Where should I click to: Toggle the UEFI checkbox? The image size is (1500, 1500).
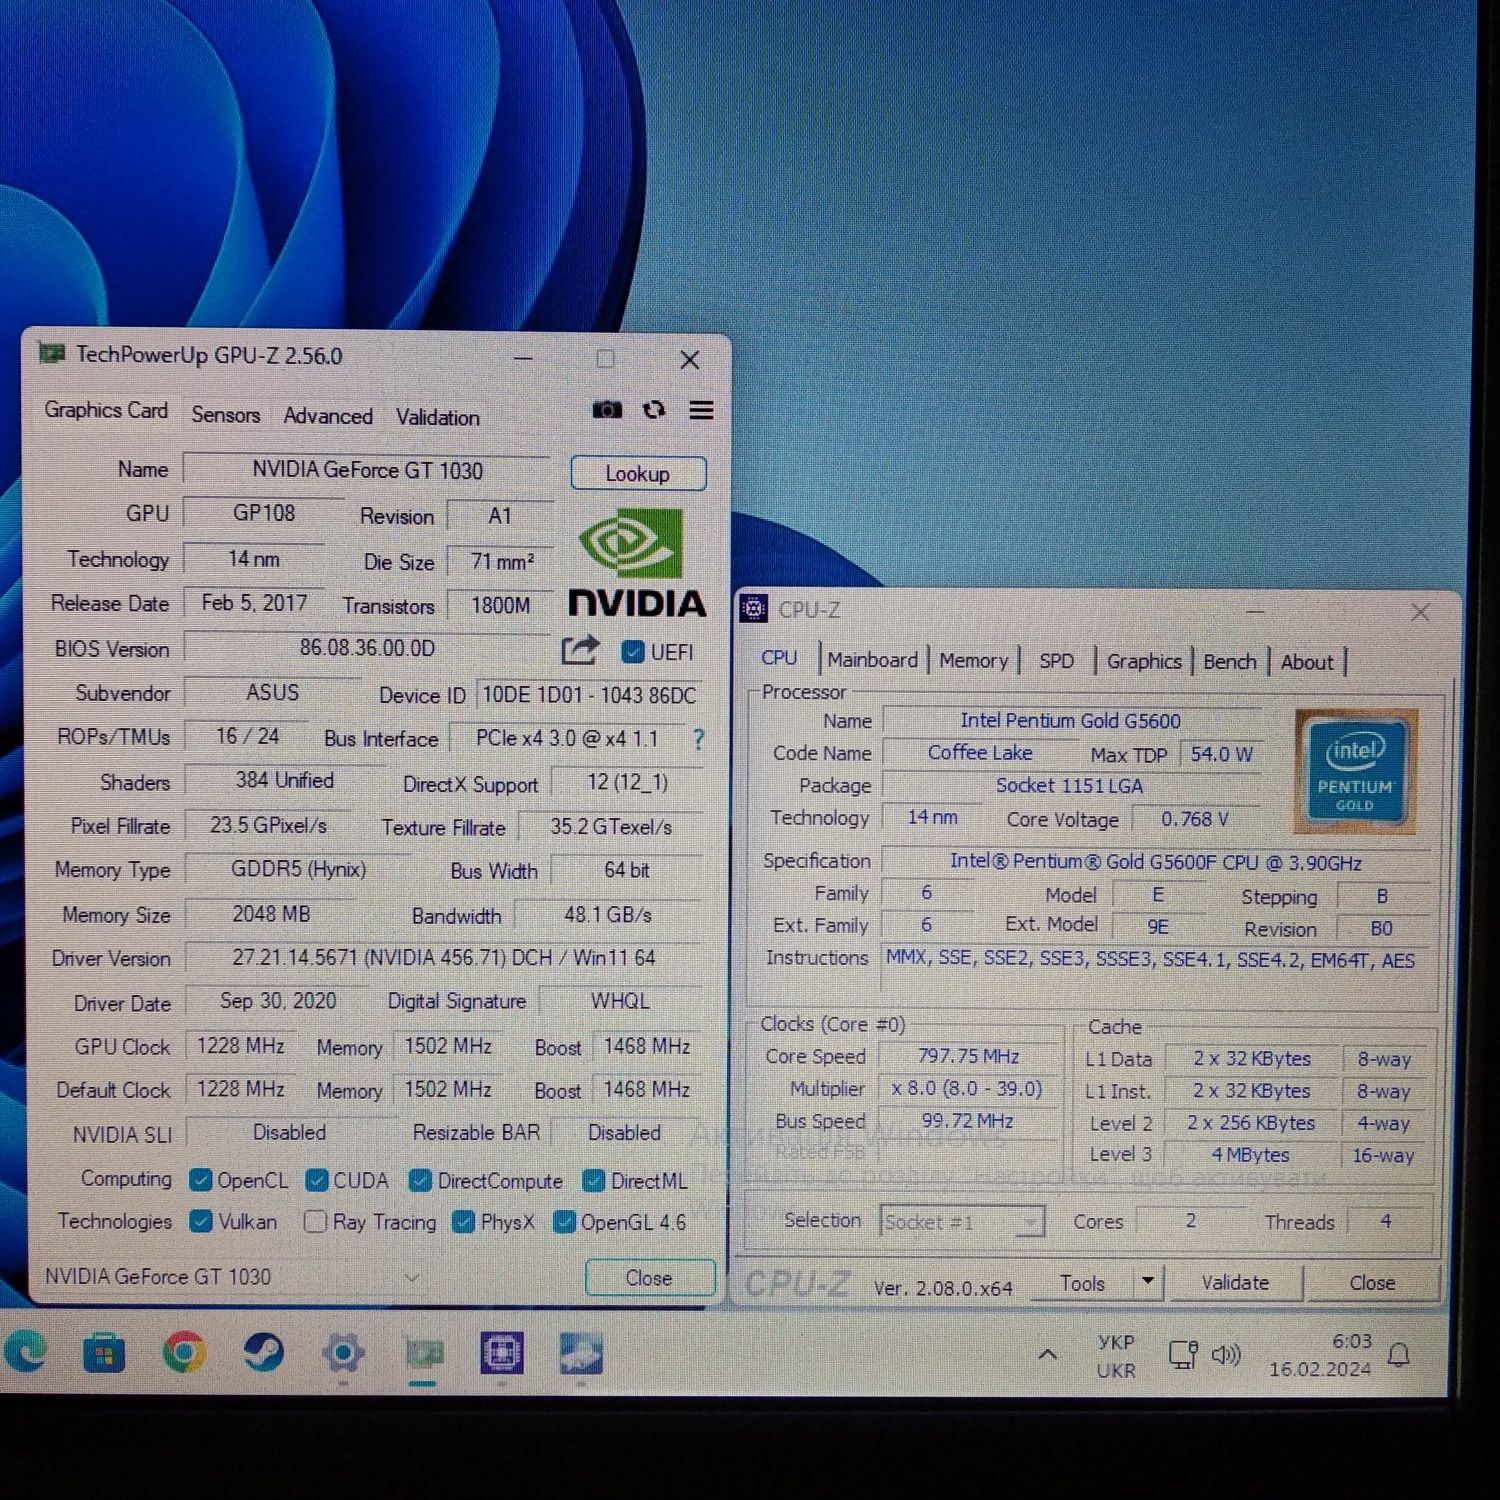[632, 652]
